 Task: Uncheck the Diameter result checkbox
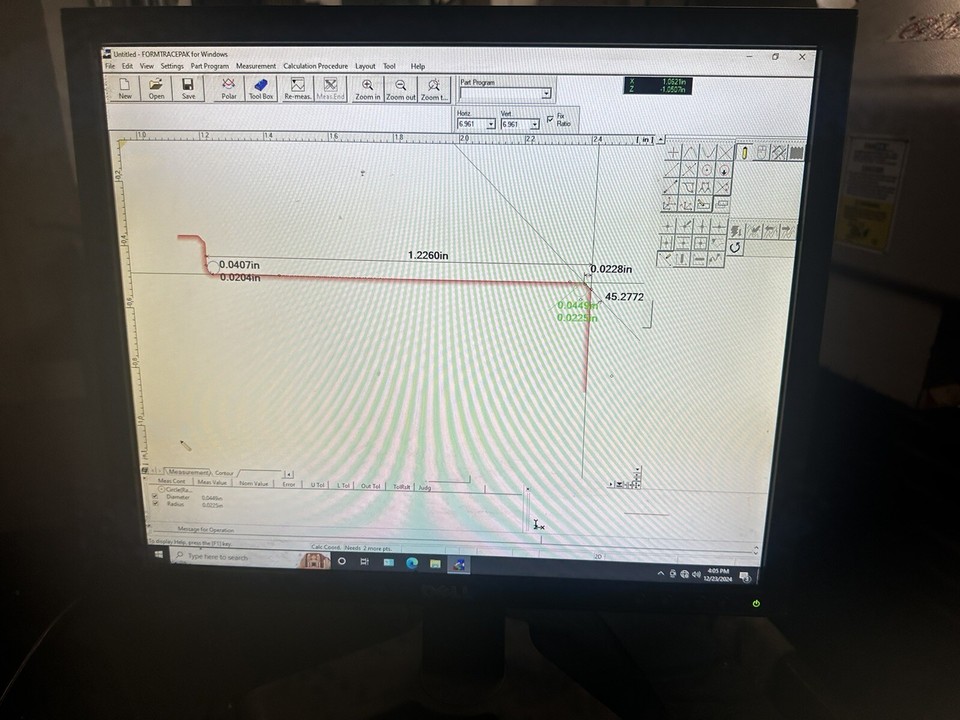click(154, 496)
